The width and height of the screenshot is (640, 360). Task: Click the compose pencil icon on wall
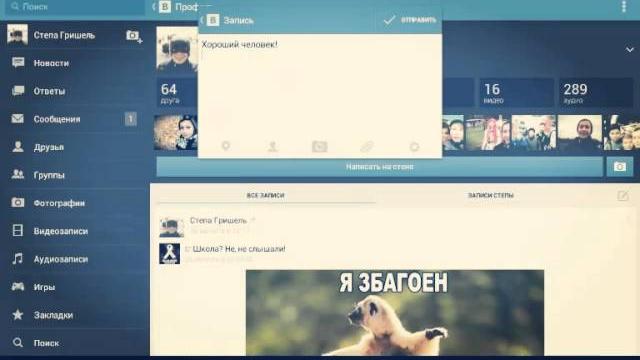(623, 196)
